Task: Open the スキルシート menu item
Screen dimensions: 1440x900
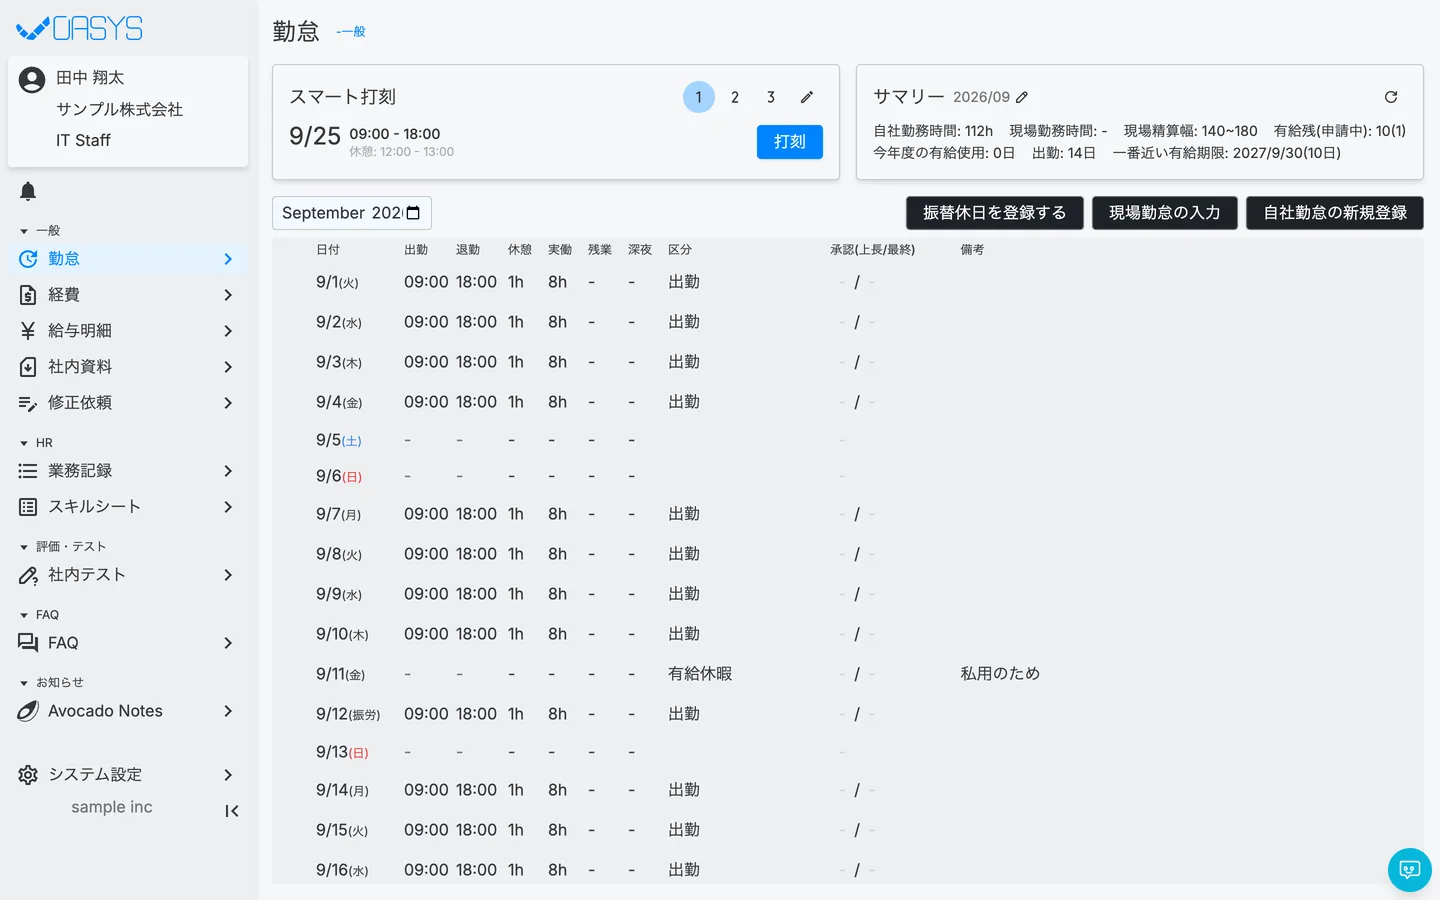Action: click(128, 507)
